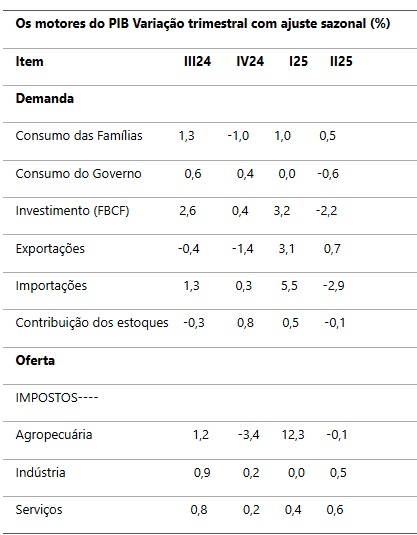417x535 pixels.
Task: Select the Consumo das Famílias row label
Action: 79,136
